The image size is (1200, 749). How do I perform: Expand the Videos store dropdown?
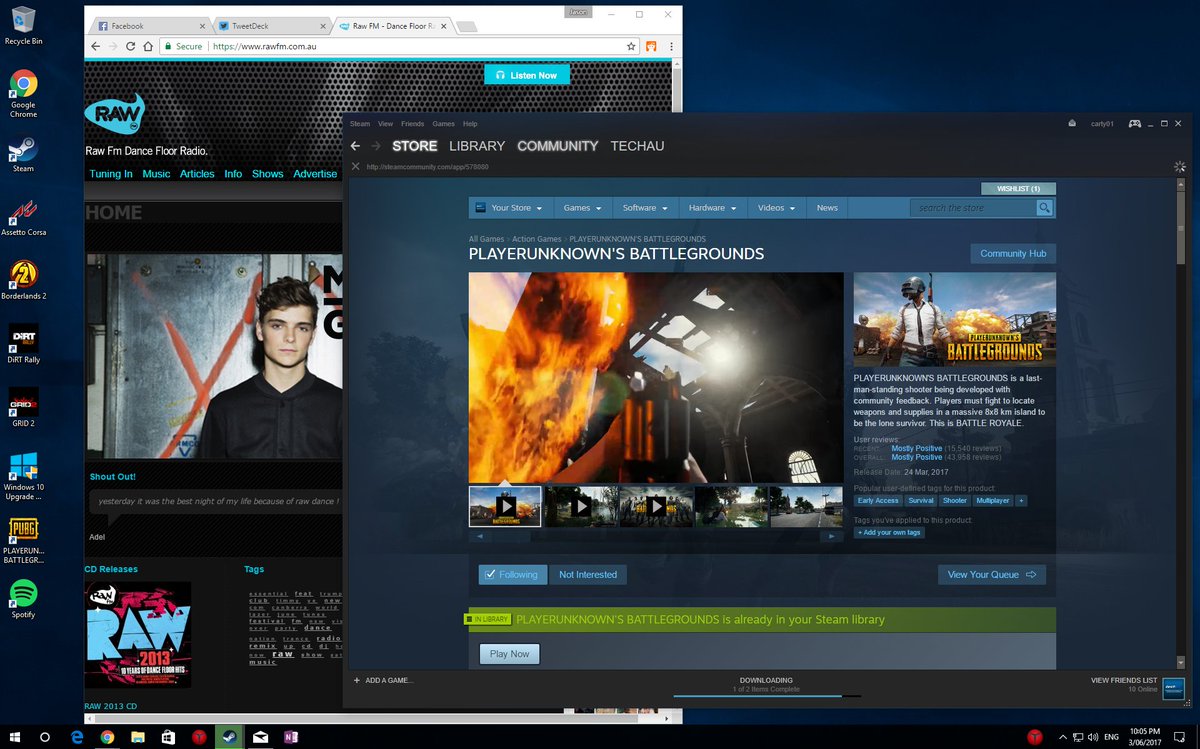(x=777, y=208)
